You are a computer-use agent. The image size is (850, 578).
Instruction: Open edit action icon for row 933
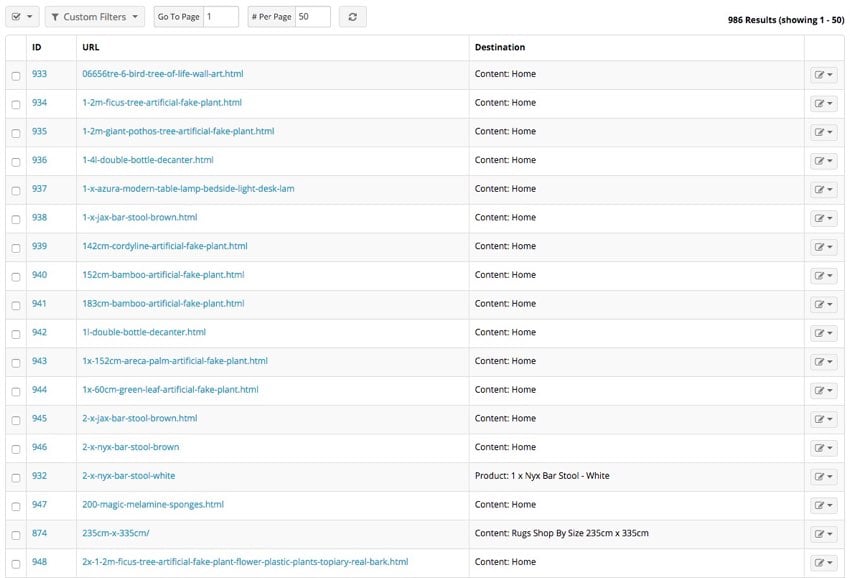[x=823, y=75]
